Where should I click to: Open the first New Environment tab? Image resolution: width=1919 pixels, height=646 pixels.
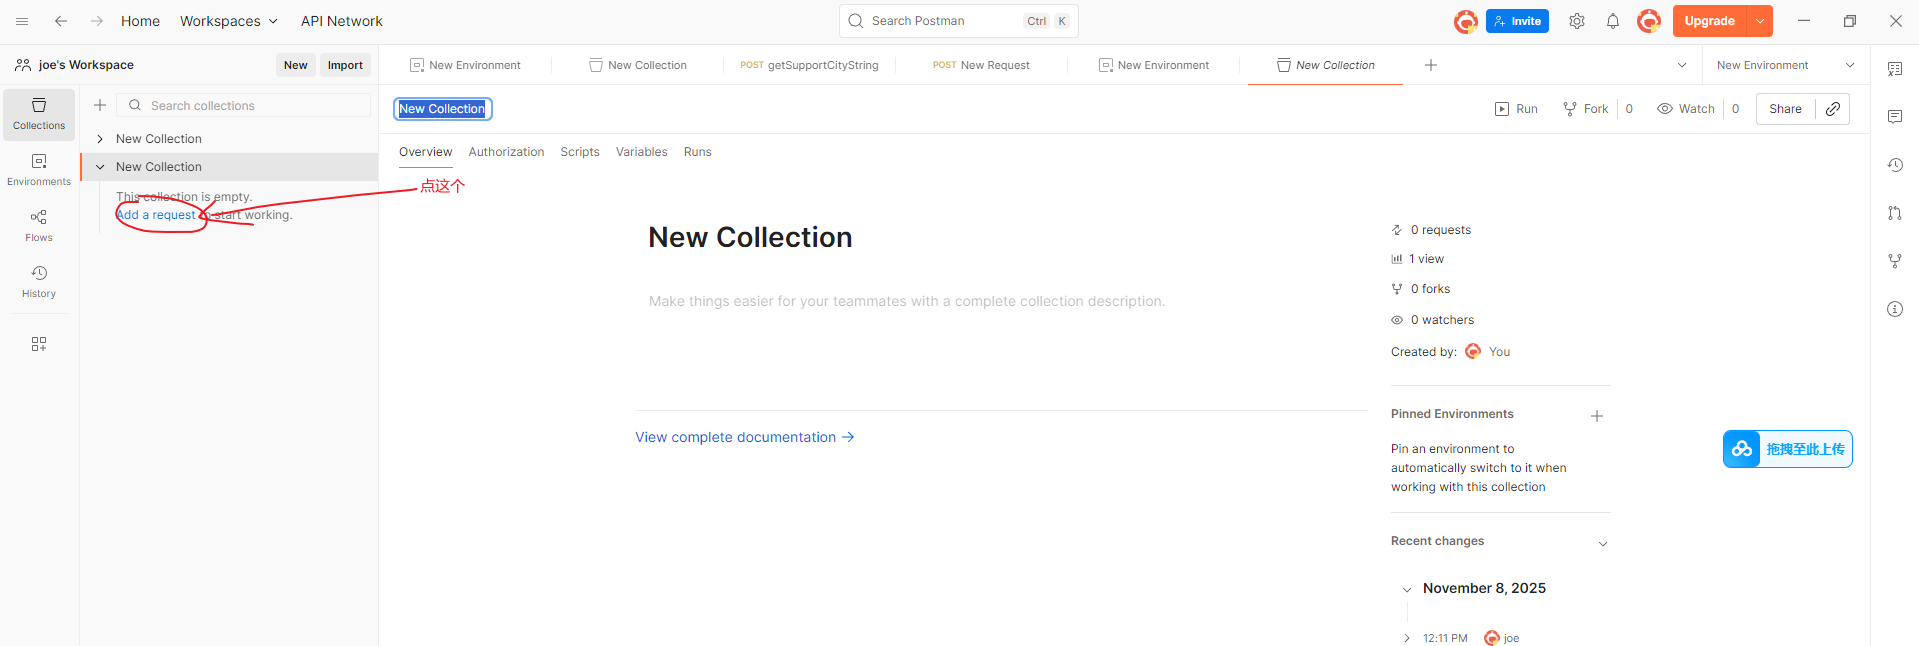(465, 65)
